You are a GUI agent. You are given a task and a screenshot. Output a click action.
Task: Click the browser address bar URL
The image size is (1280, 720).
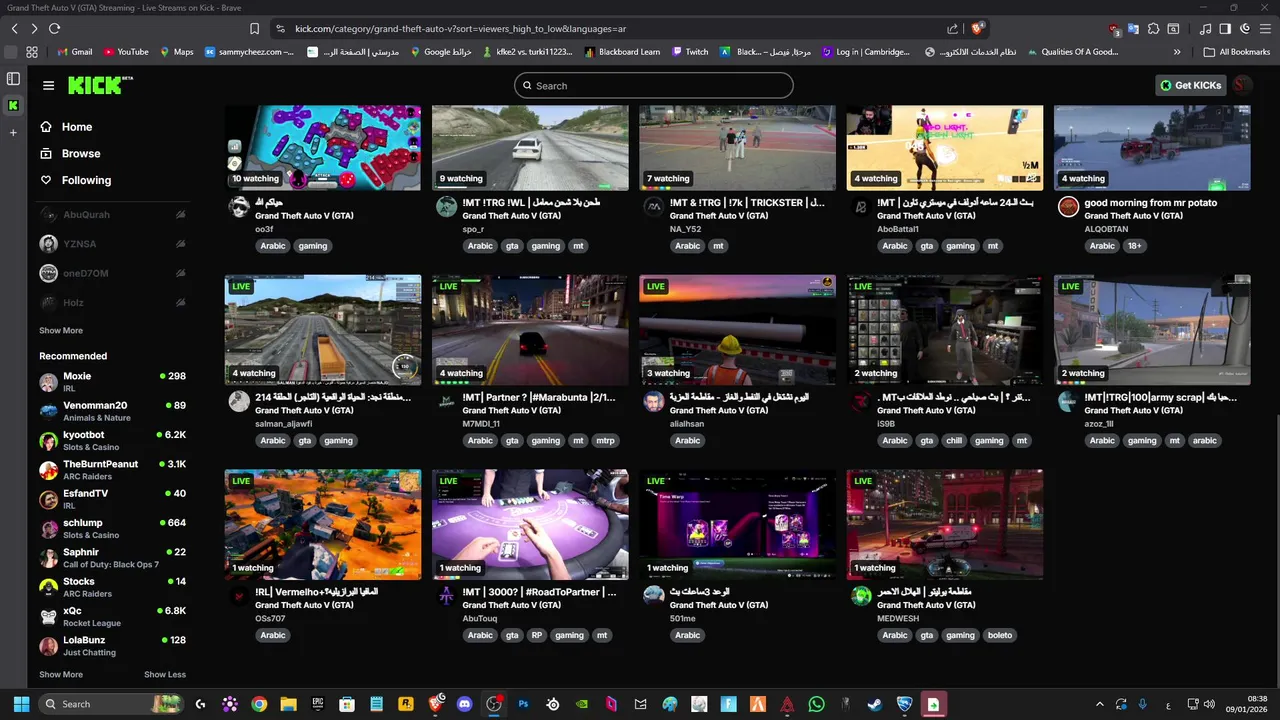click(460, 29)
